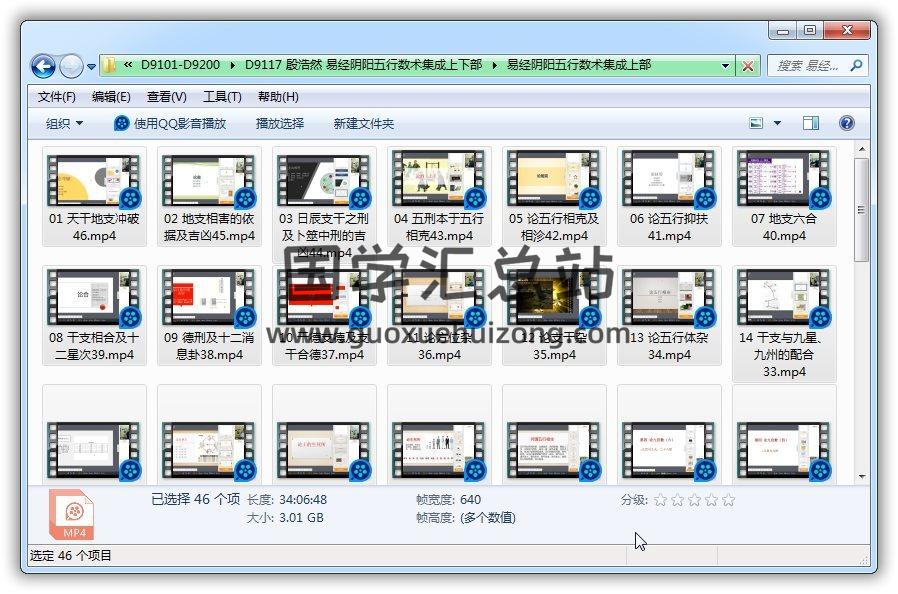
Task: Click the Back navigation arrow button
Action: pos(43,67)
